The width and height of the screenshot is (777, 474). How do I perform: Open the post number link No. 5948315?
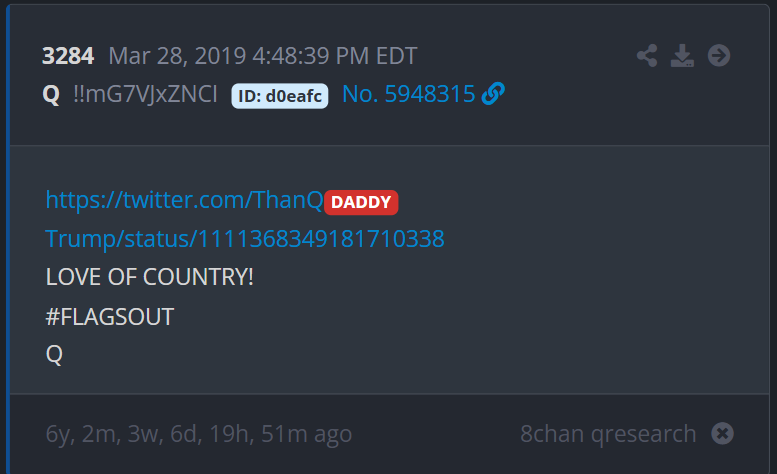[409, 94]
